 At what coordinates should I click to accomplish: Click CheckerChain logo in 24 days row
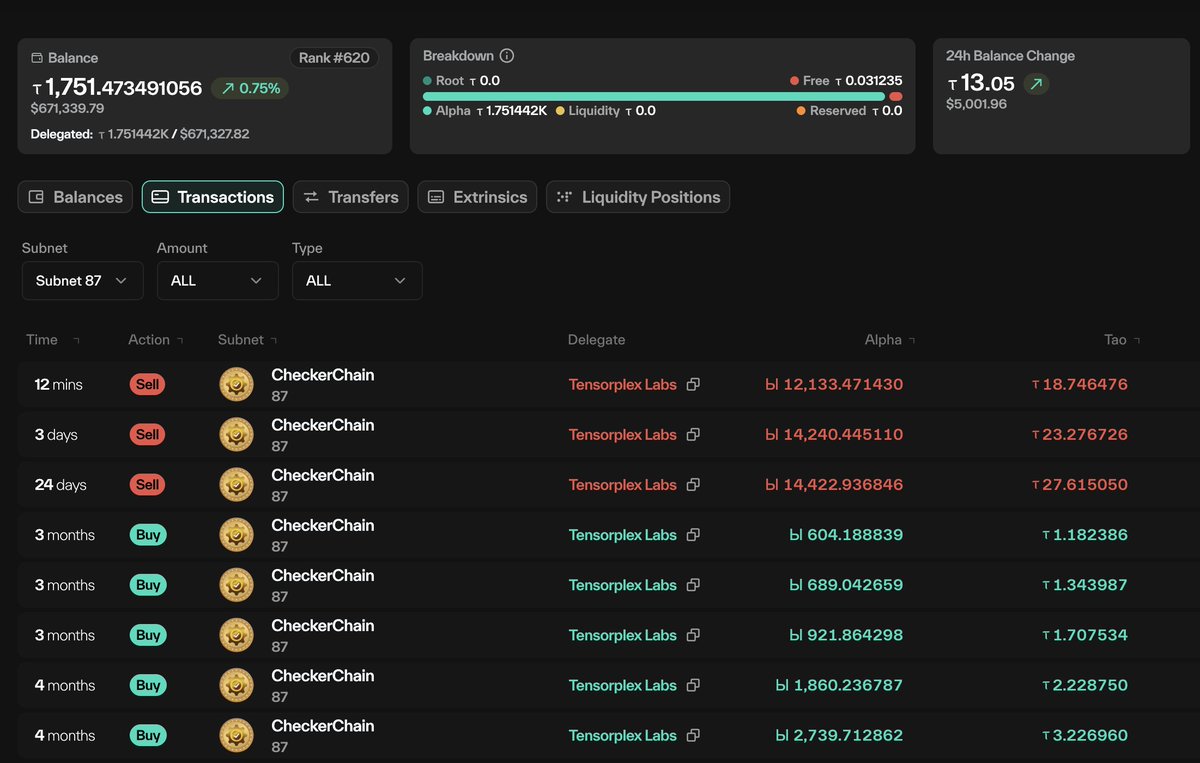tap(237, 484)
